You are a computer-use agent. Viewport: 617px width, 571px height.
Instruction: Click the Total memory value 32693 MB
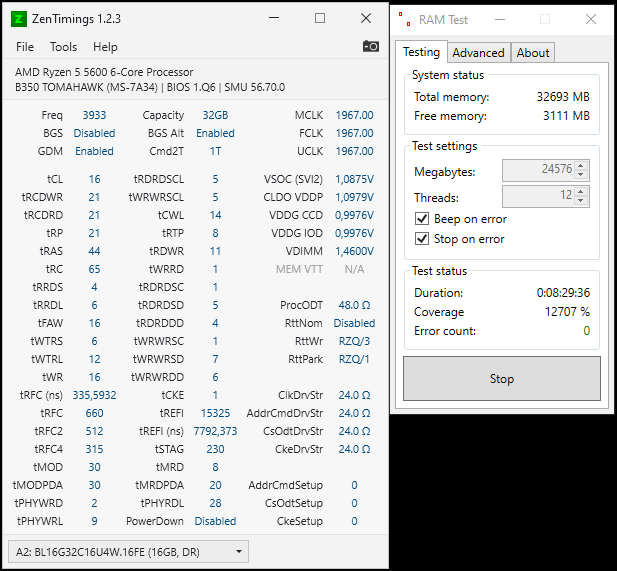tap(563, 96)
